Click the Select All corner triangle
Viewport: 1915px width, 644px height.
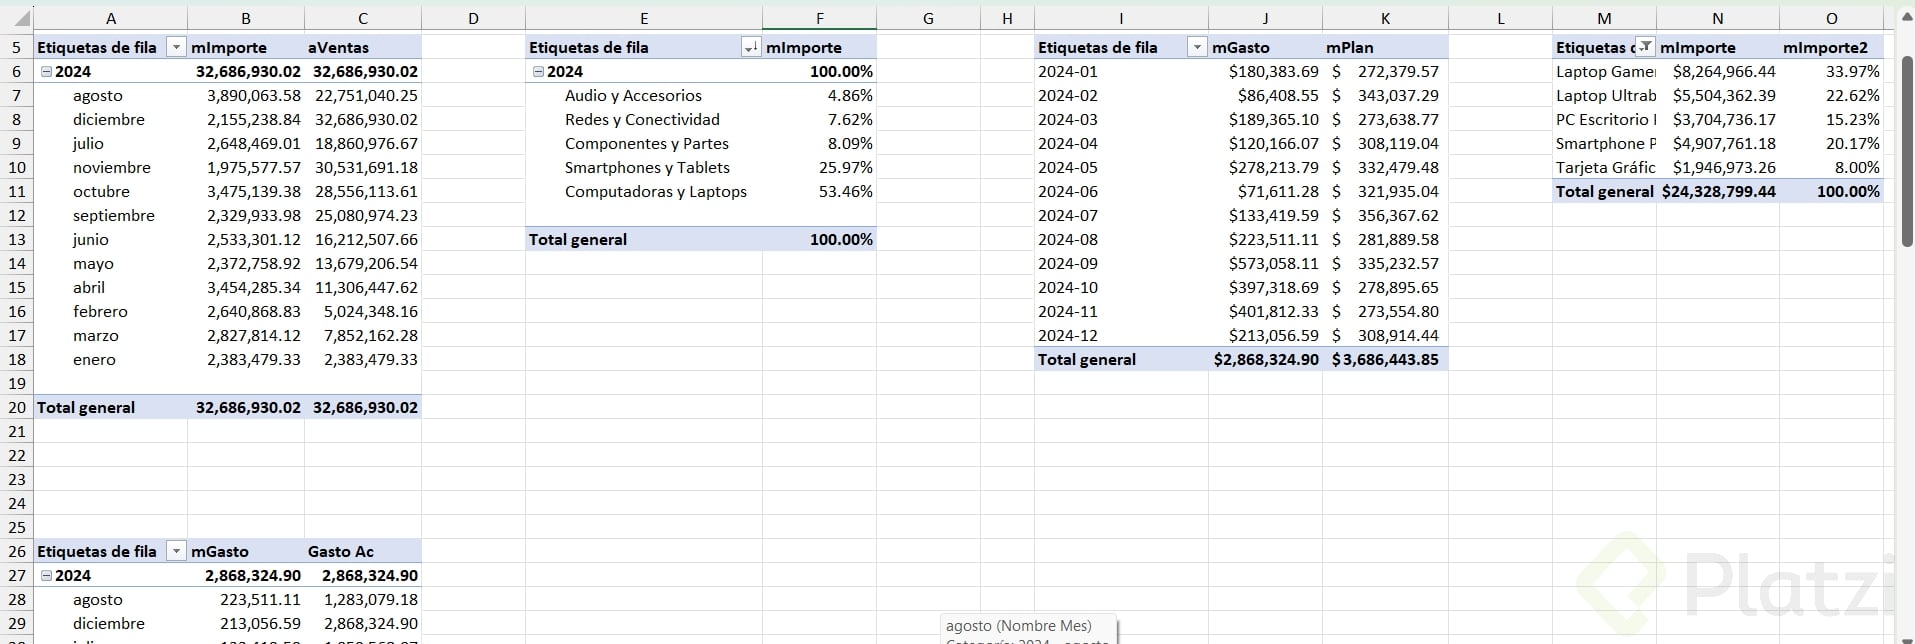click(22, 19)
